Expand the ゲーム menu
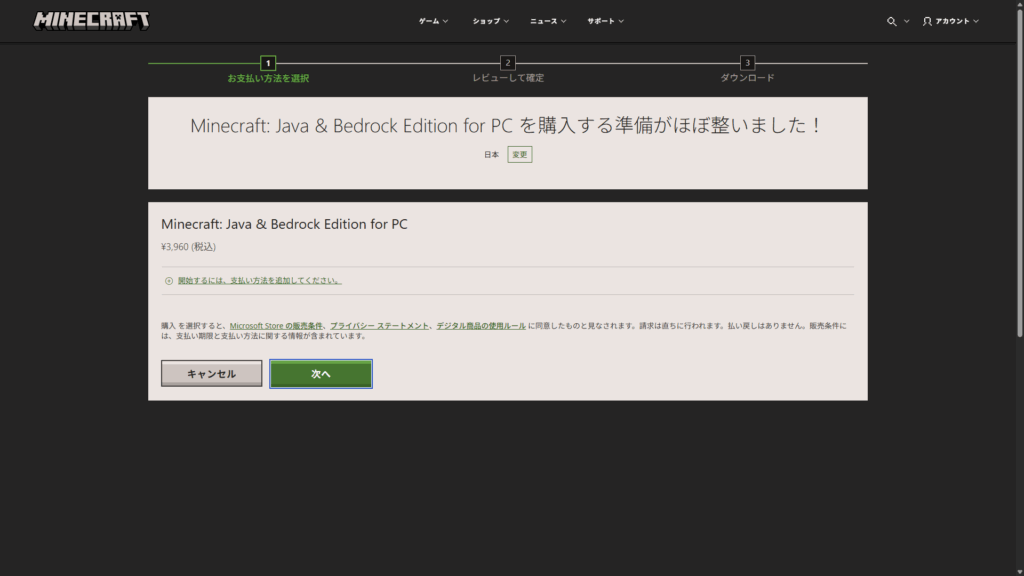Viewport: 1024px width, 576px height. click(434, 22)
